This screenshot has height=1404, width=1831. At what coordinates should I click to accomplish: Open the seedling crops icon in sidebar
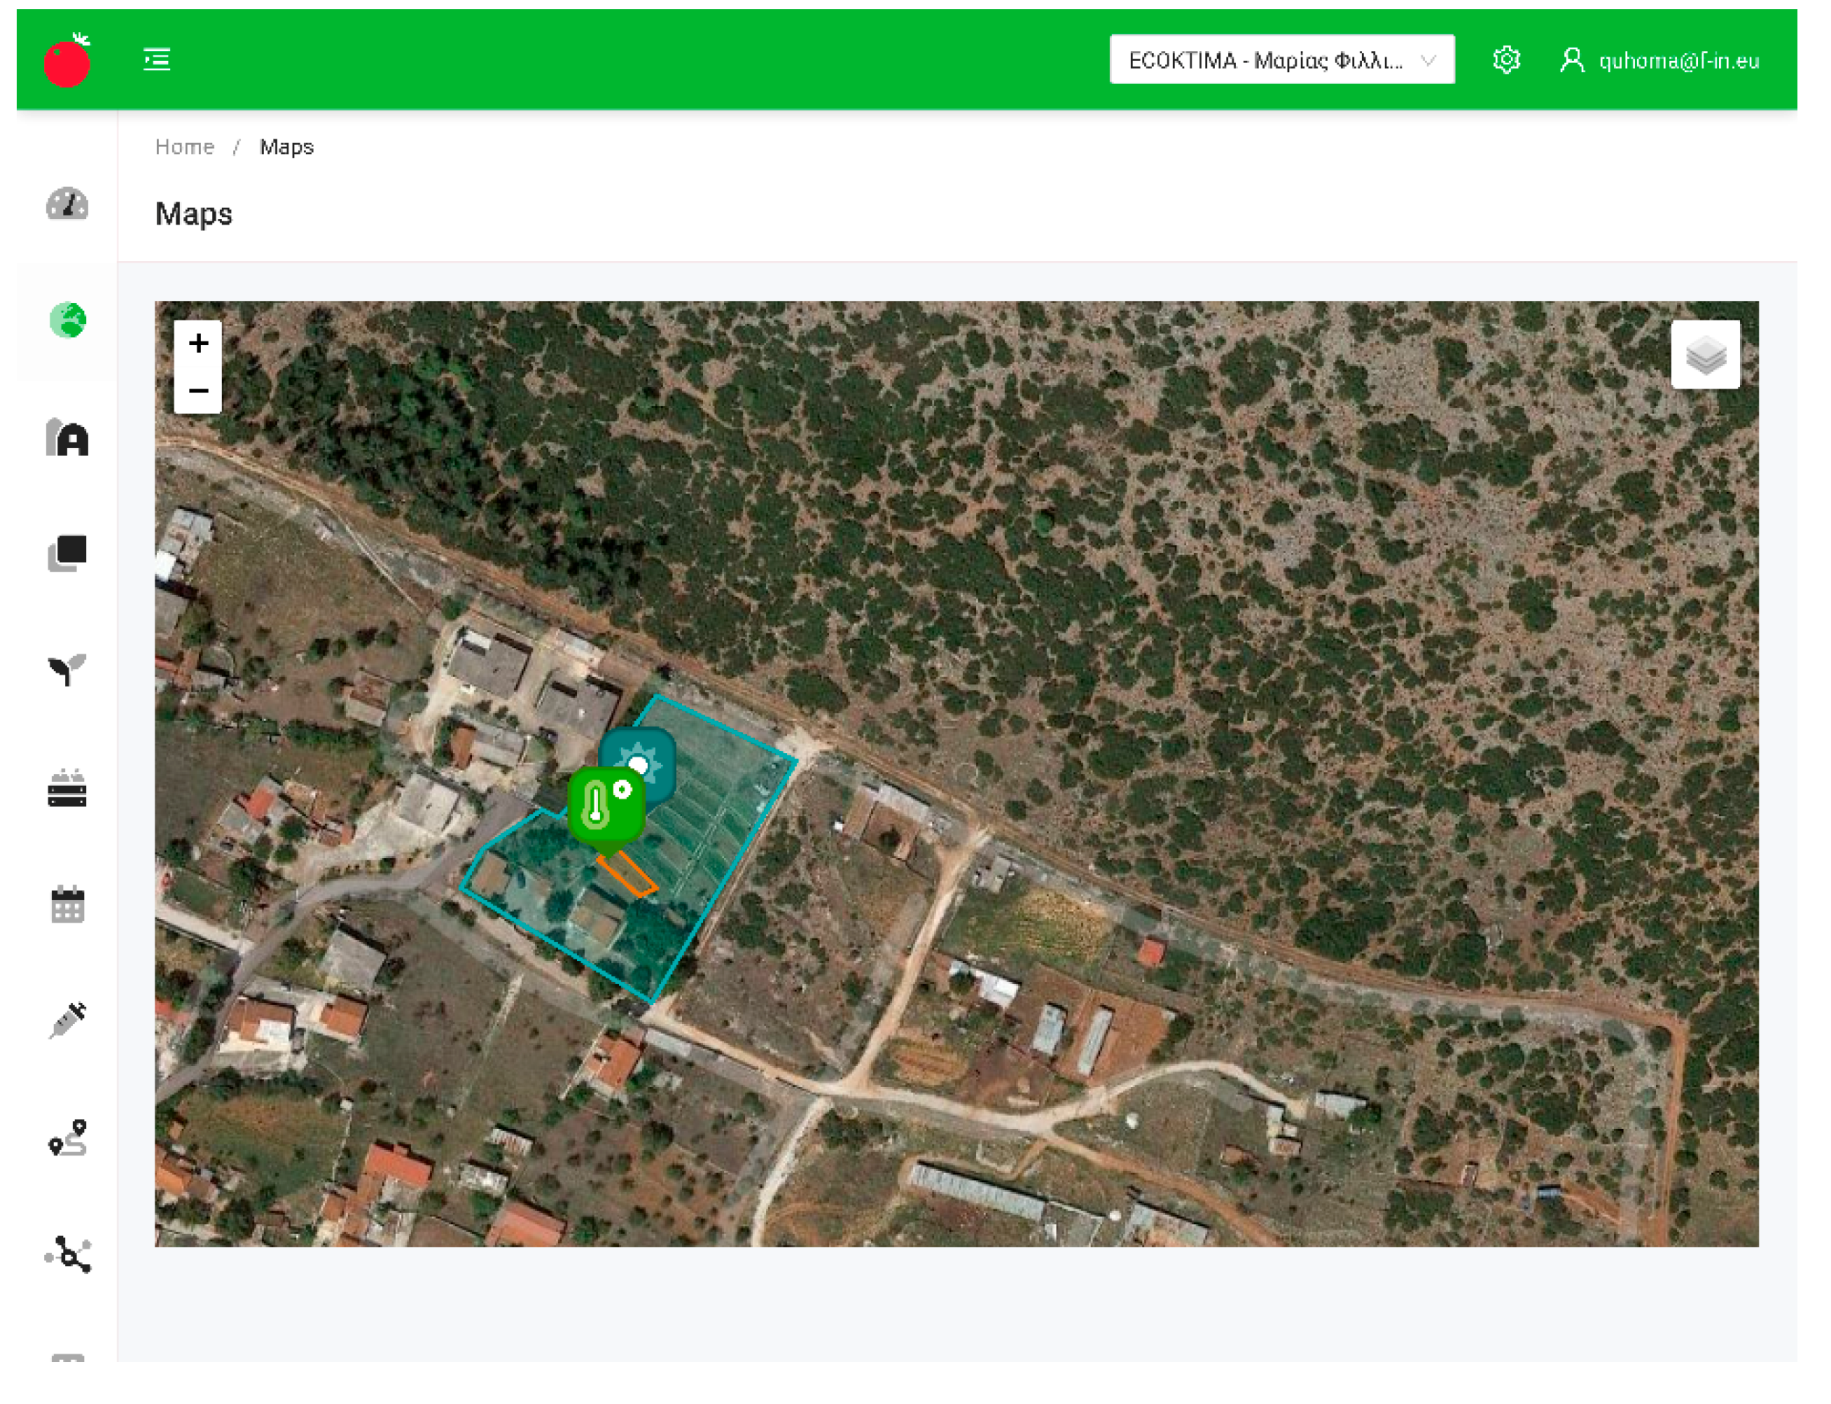pyautogui.click(x=67, y=669)
